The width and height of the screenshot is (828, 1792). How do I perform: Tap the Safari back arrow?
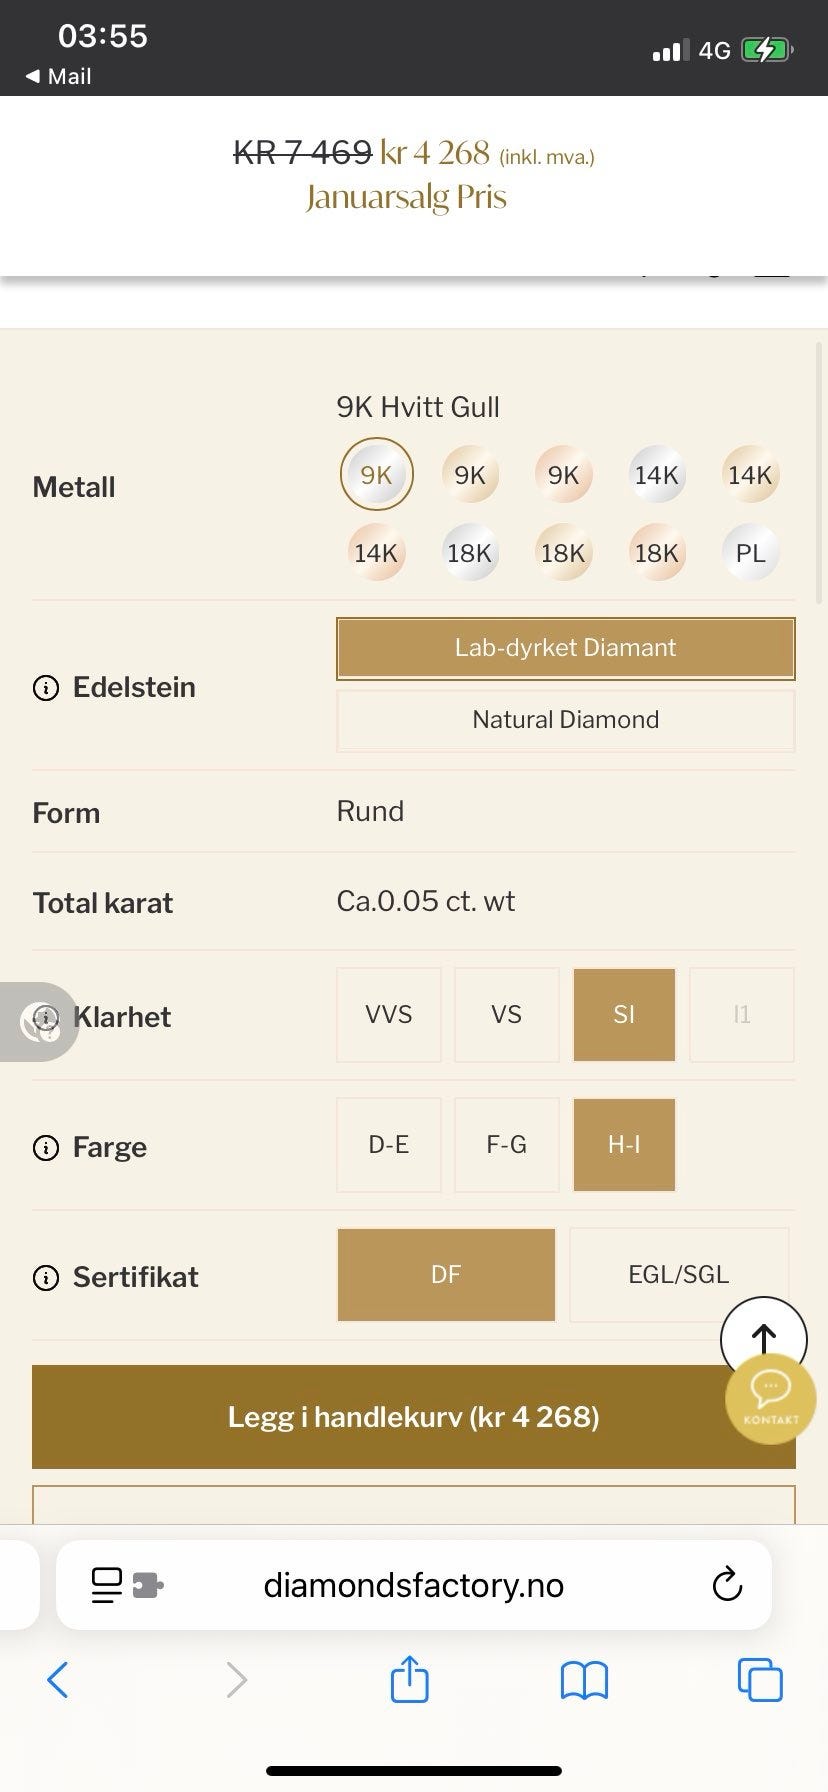[x=58, y=1680]
